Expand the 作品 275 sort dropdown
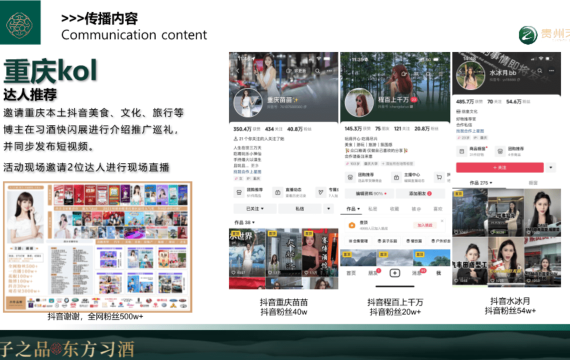This screenshot has height=360, width=570. [481, 183]
